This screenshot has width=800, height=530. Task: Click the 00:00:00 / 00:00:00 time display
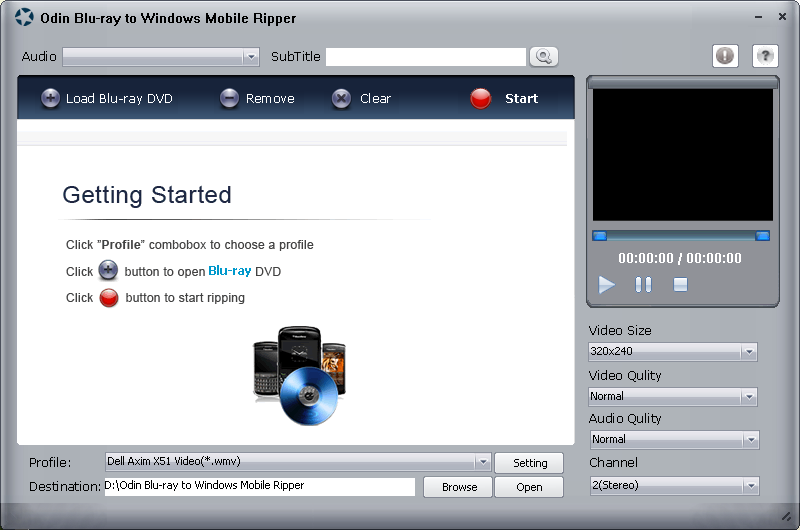coord(680,258)
